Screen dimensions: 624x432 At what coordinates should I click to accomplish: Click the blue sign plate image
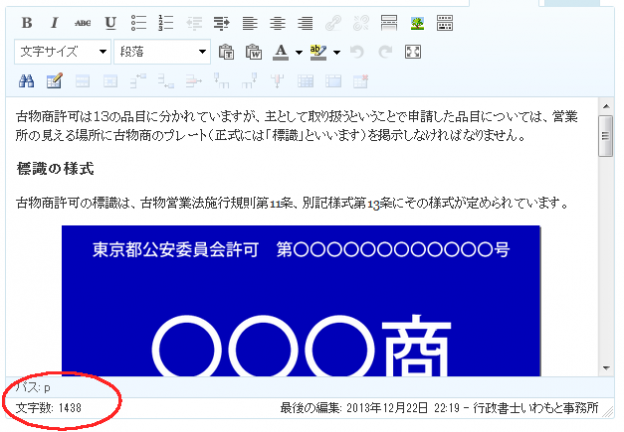tap(301, 301)
